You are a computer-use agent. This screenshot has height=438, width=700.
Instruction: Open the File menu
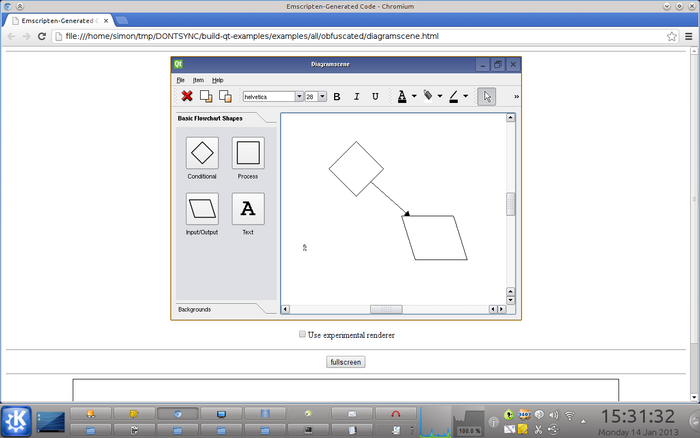tap(181, 80)
